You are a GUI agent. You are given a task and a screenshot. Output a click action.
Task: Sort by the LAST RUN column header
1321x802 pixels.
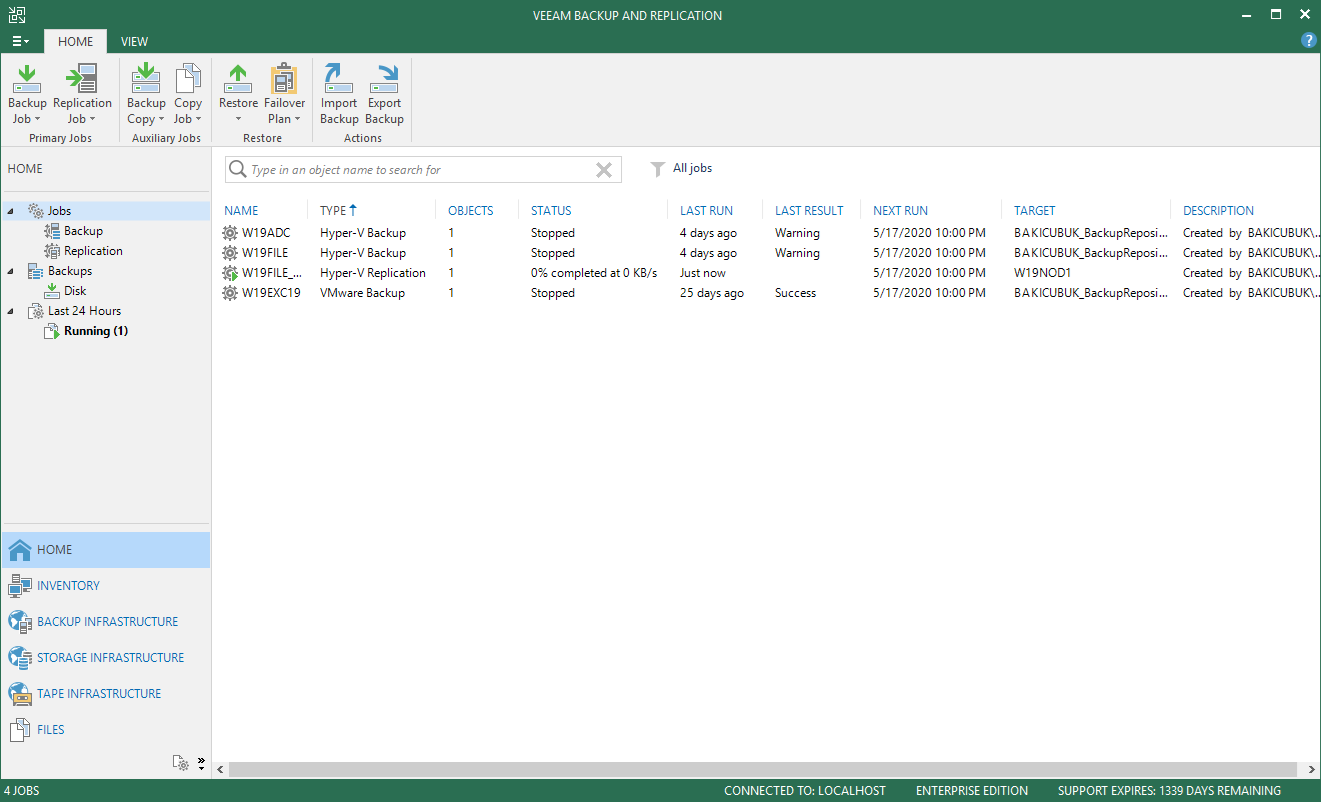(706, 211)
